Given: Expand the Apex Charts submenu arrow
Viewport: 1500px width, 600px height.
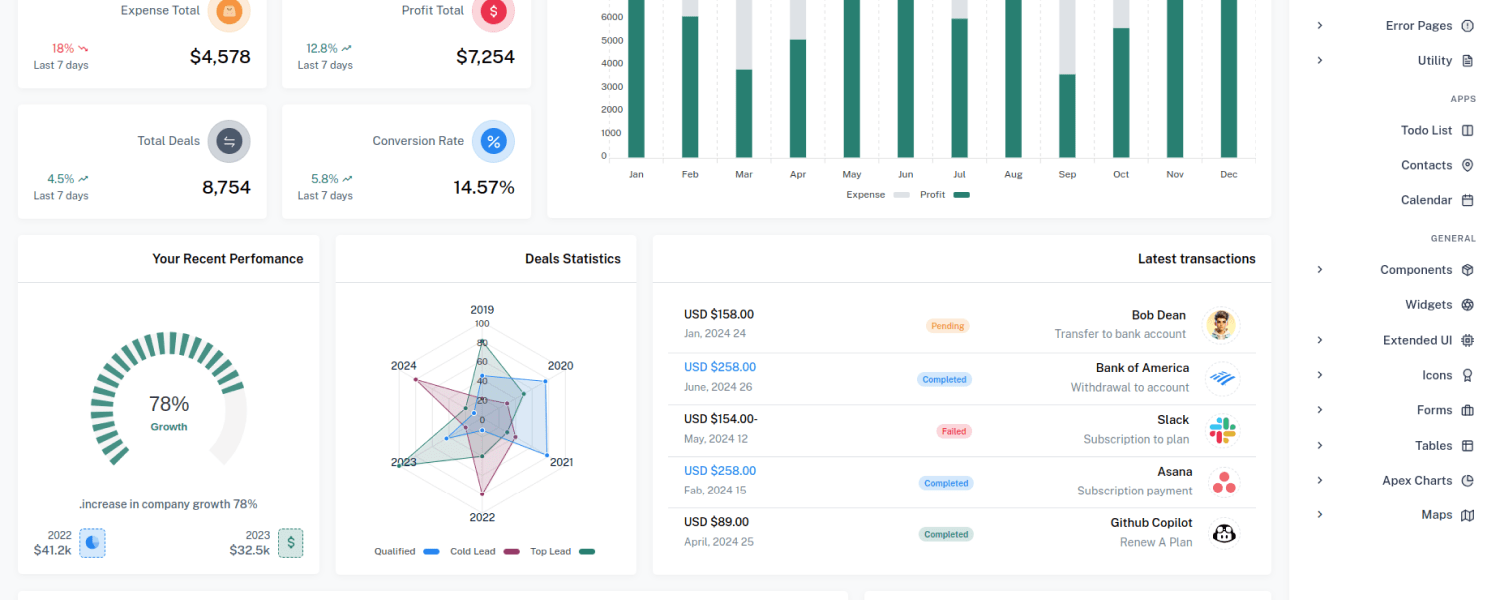Looking at the screenshot, I should (1320, 480).
